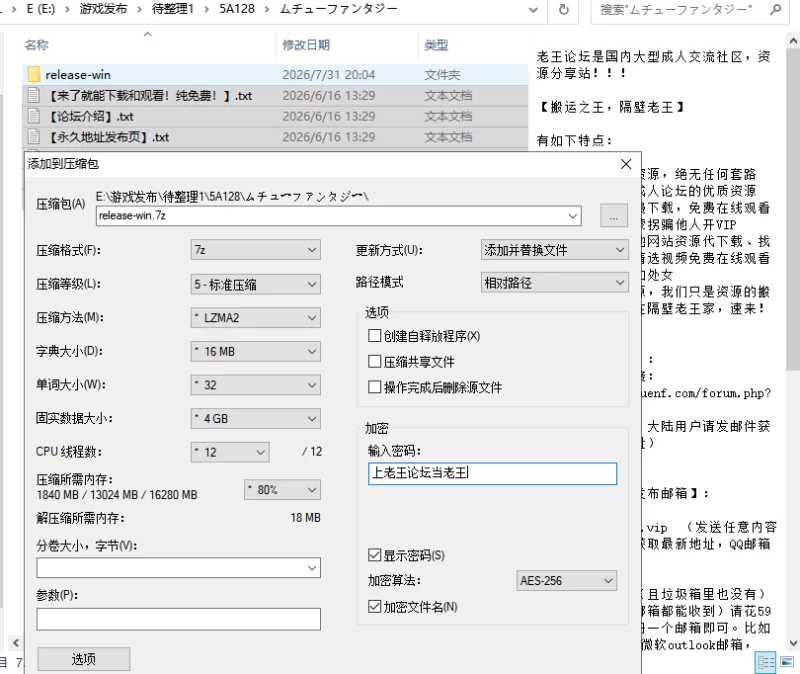The image size is (800, 674).
Task: Click the icon of 【来了就能下载和观看！纯免费！】.txt
Action: coord(34,95)
